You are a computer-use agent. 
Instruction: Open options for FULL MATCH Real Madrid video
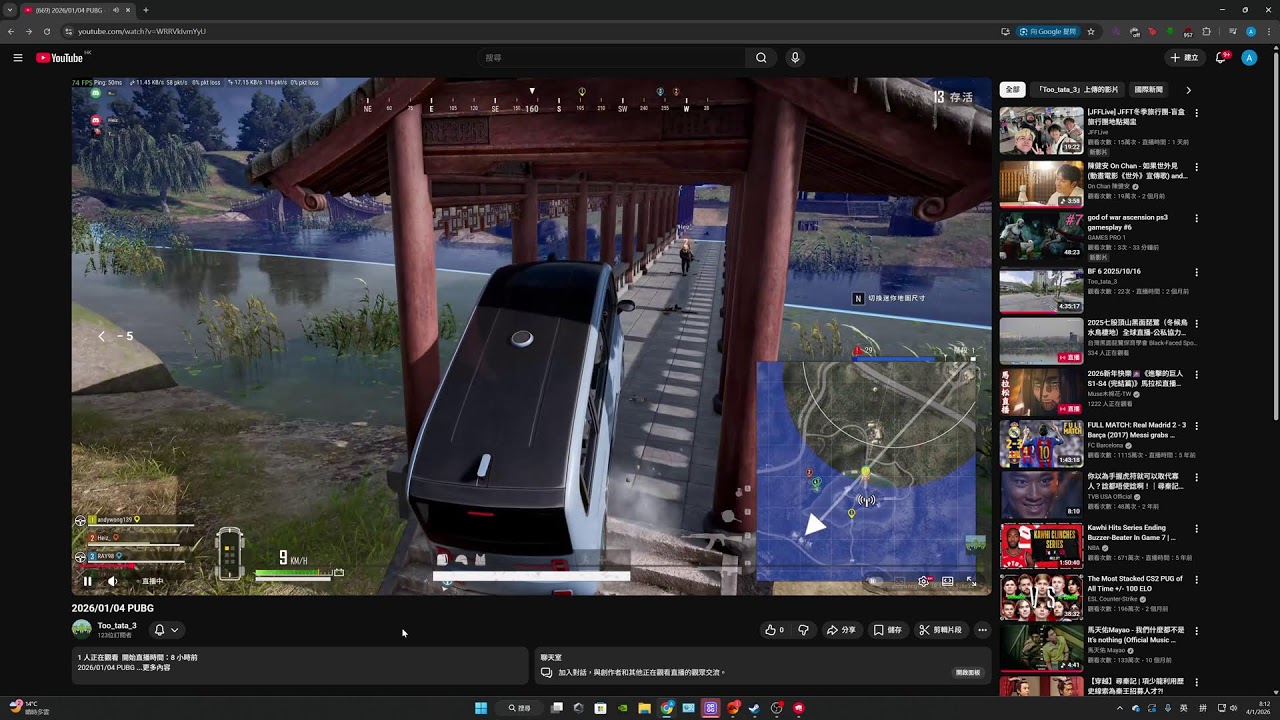(1196, 425)
